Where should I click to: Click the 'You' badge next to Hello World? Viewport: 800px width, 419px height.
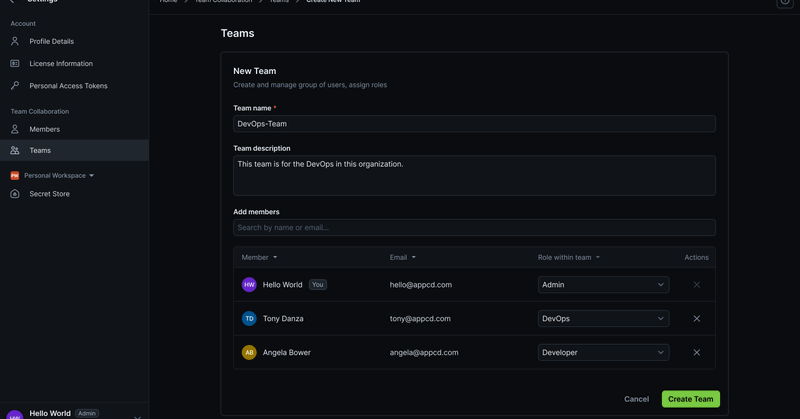pyautogui.click(x=317, y=285)
